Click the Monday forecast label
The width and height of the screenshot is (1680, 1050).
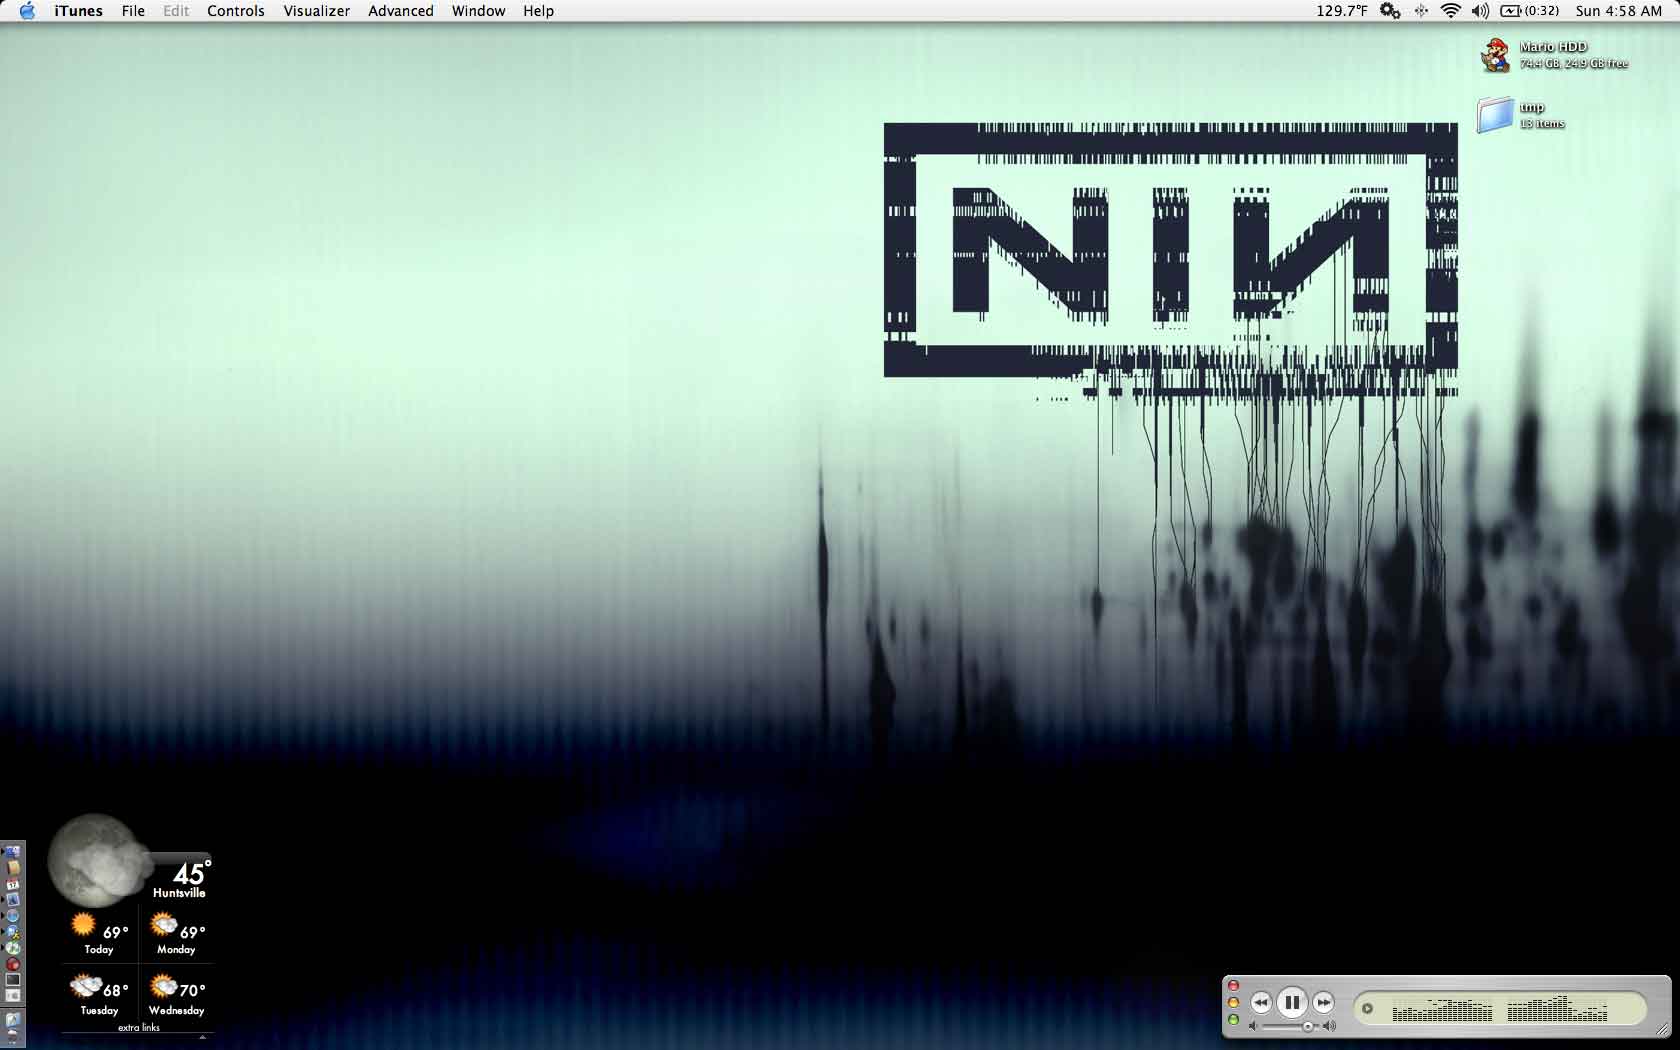coord(176,950)
